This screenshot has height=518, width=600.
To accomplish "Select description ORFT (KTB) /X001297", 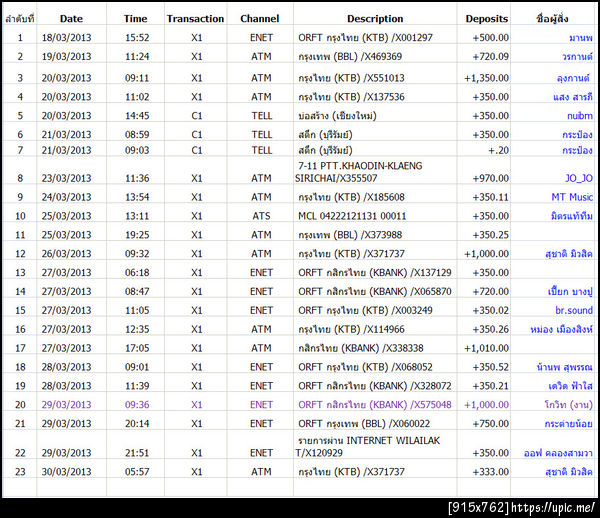I will pyautogui.click(x=365, y=37).
